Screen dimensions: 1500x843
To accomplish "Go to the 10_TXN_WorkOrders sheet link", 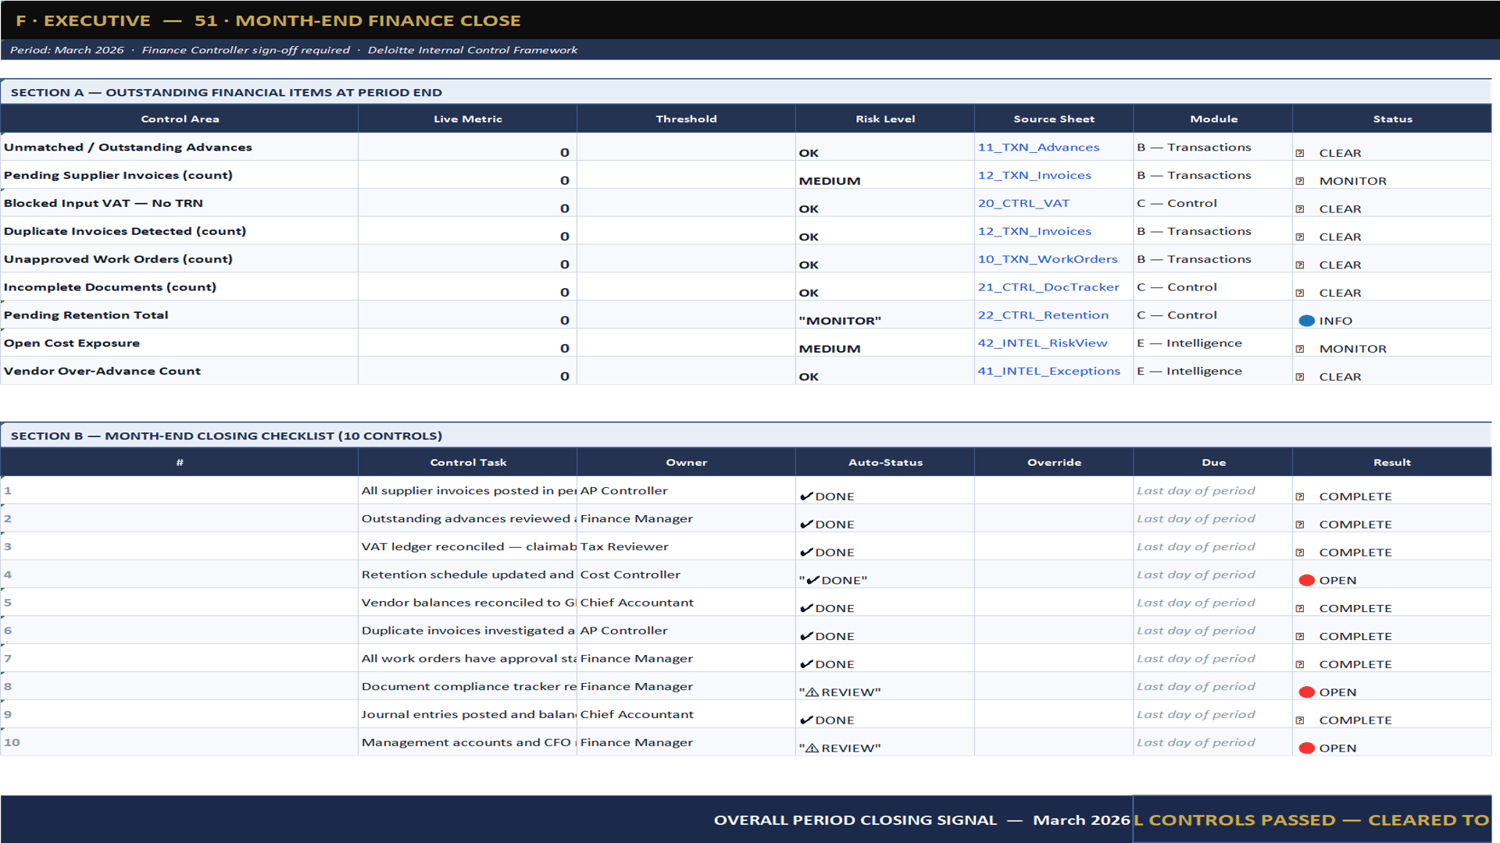I will [1047, 259].
